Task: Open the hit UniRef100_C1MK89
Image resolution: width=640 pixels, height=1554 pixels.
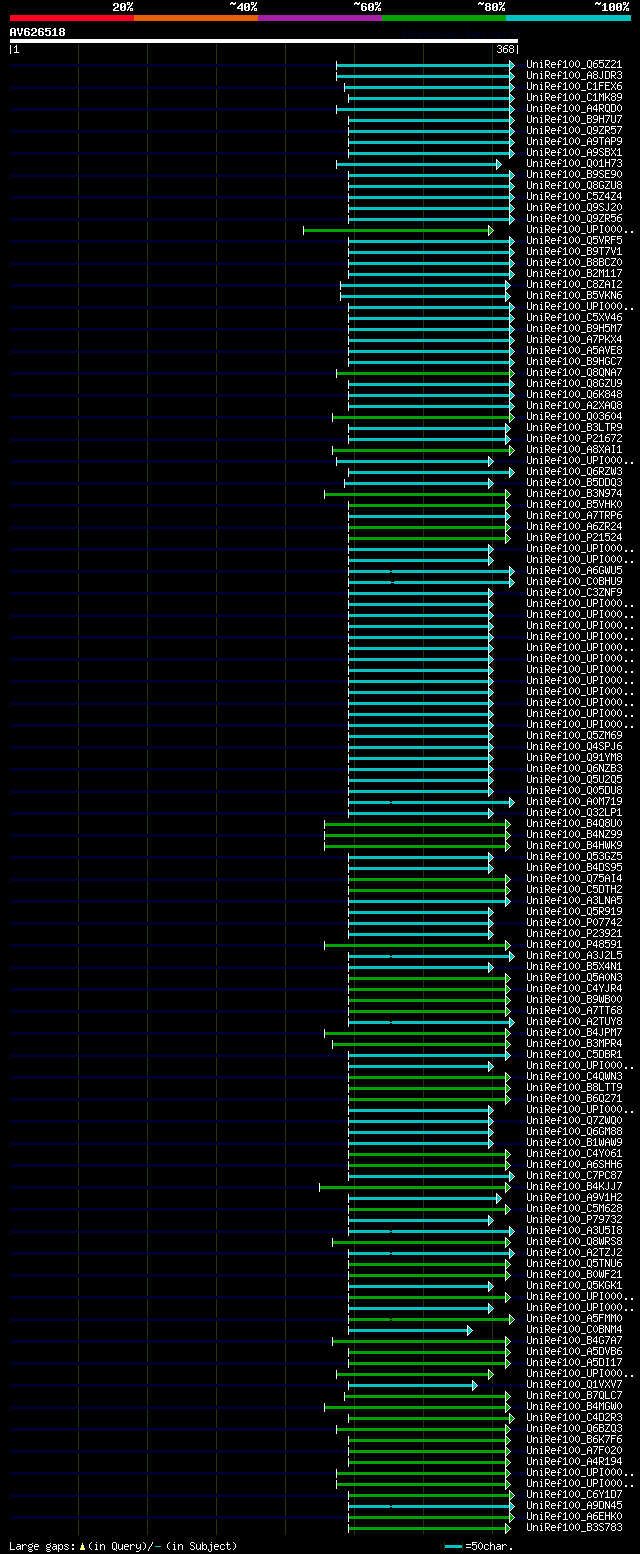Action: [574, 97]
